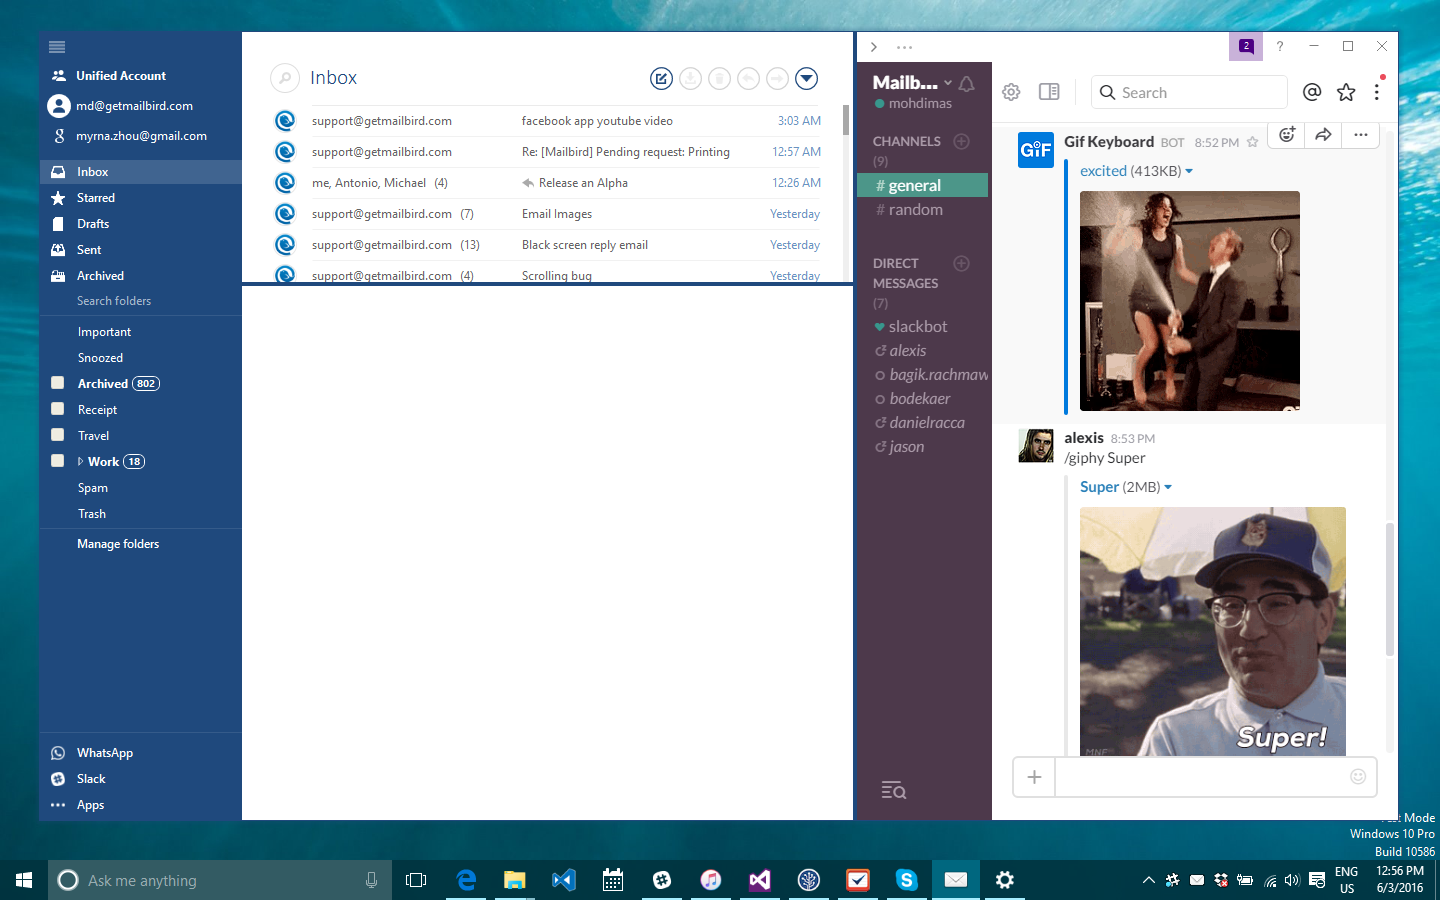The width and height of the screenshot is (1440, 900).
Task: Click the Travel label color square
Action: tap(57, 435)
